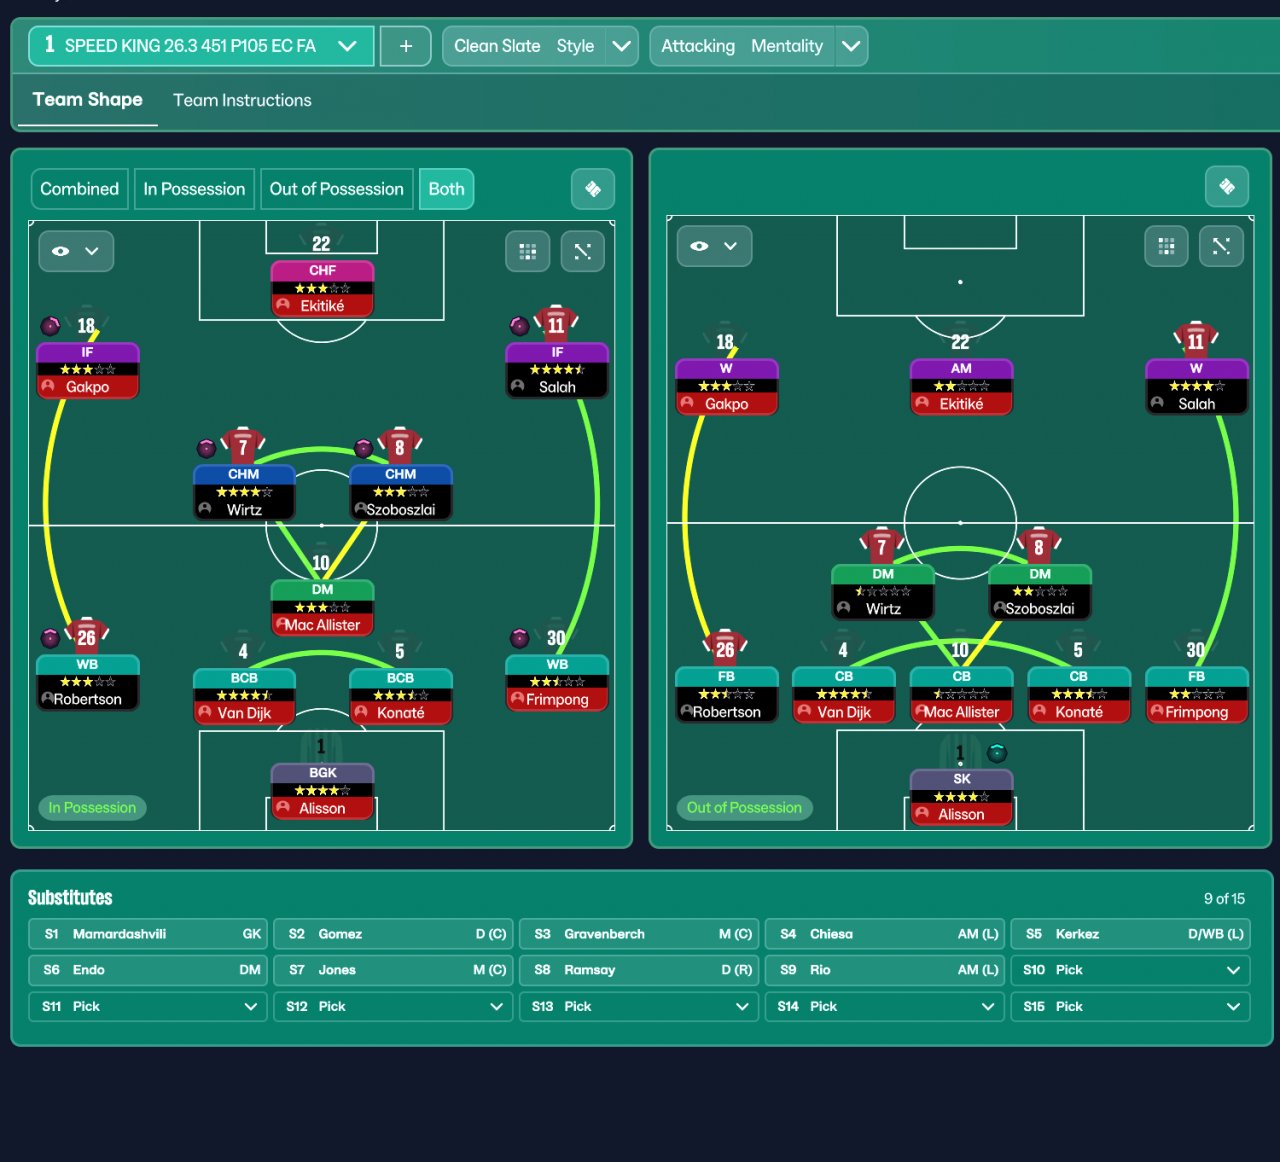This screenshot has width=1280, height=1162.
Task: Select Szoboszlai's number 8 shirt on left pitch
Action: click(400, 446)
